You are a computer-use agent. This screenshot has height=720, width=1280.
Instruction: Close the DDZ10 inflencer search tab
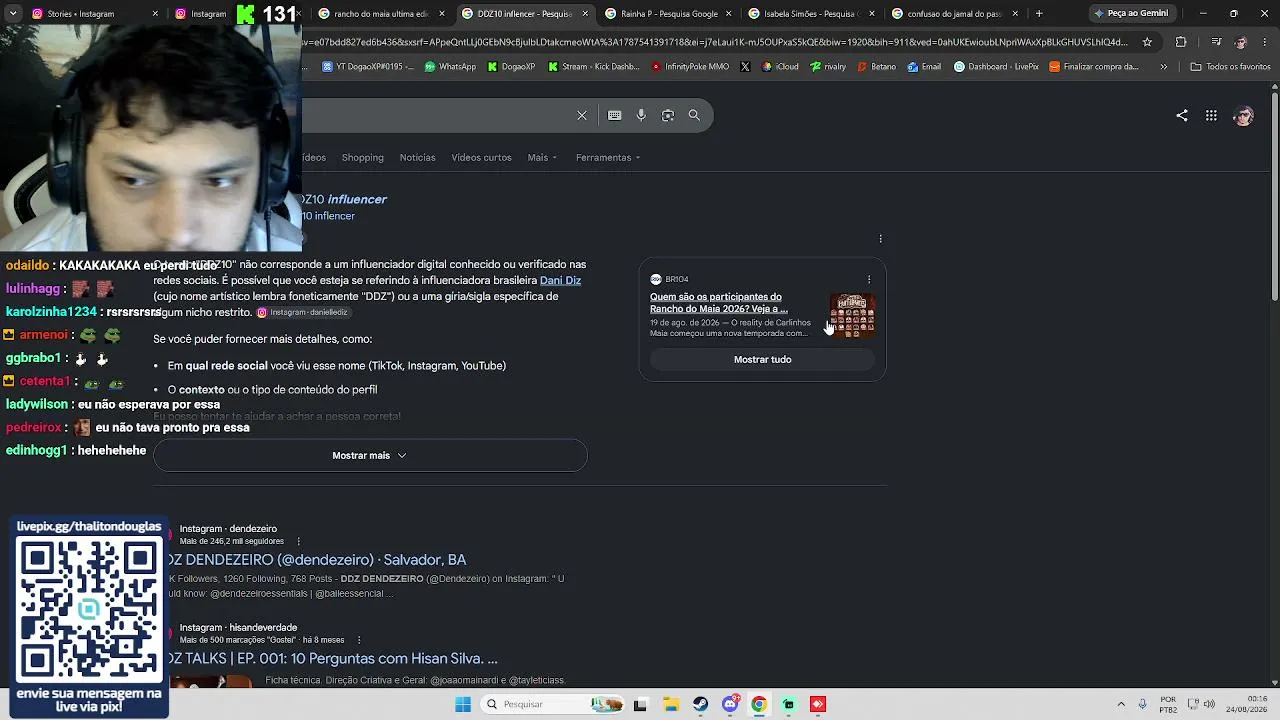click(585, 14)
